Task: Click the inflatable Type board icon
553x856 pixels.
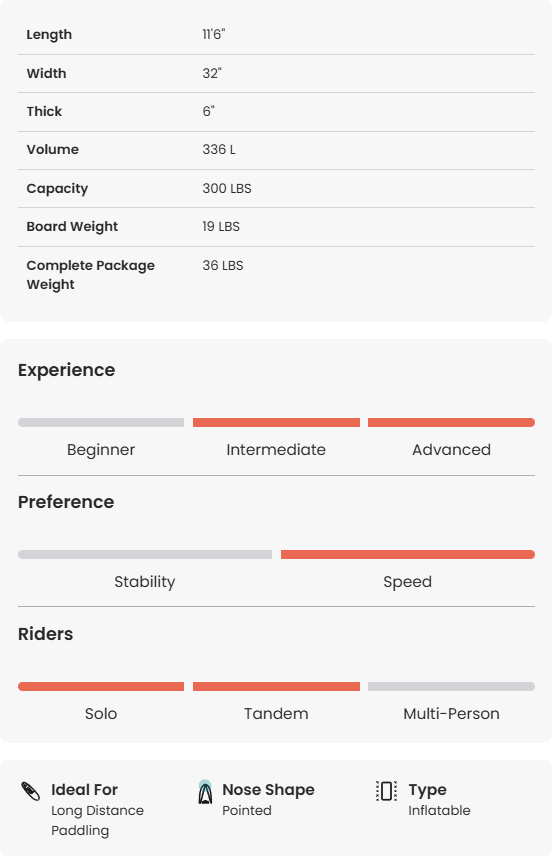Action: click(x=386, y=791)
